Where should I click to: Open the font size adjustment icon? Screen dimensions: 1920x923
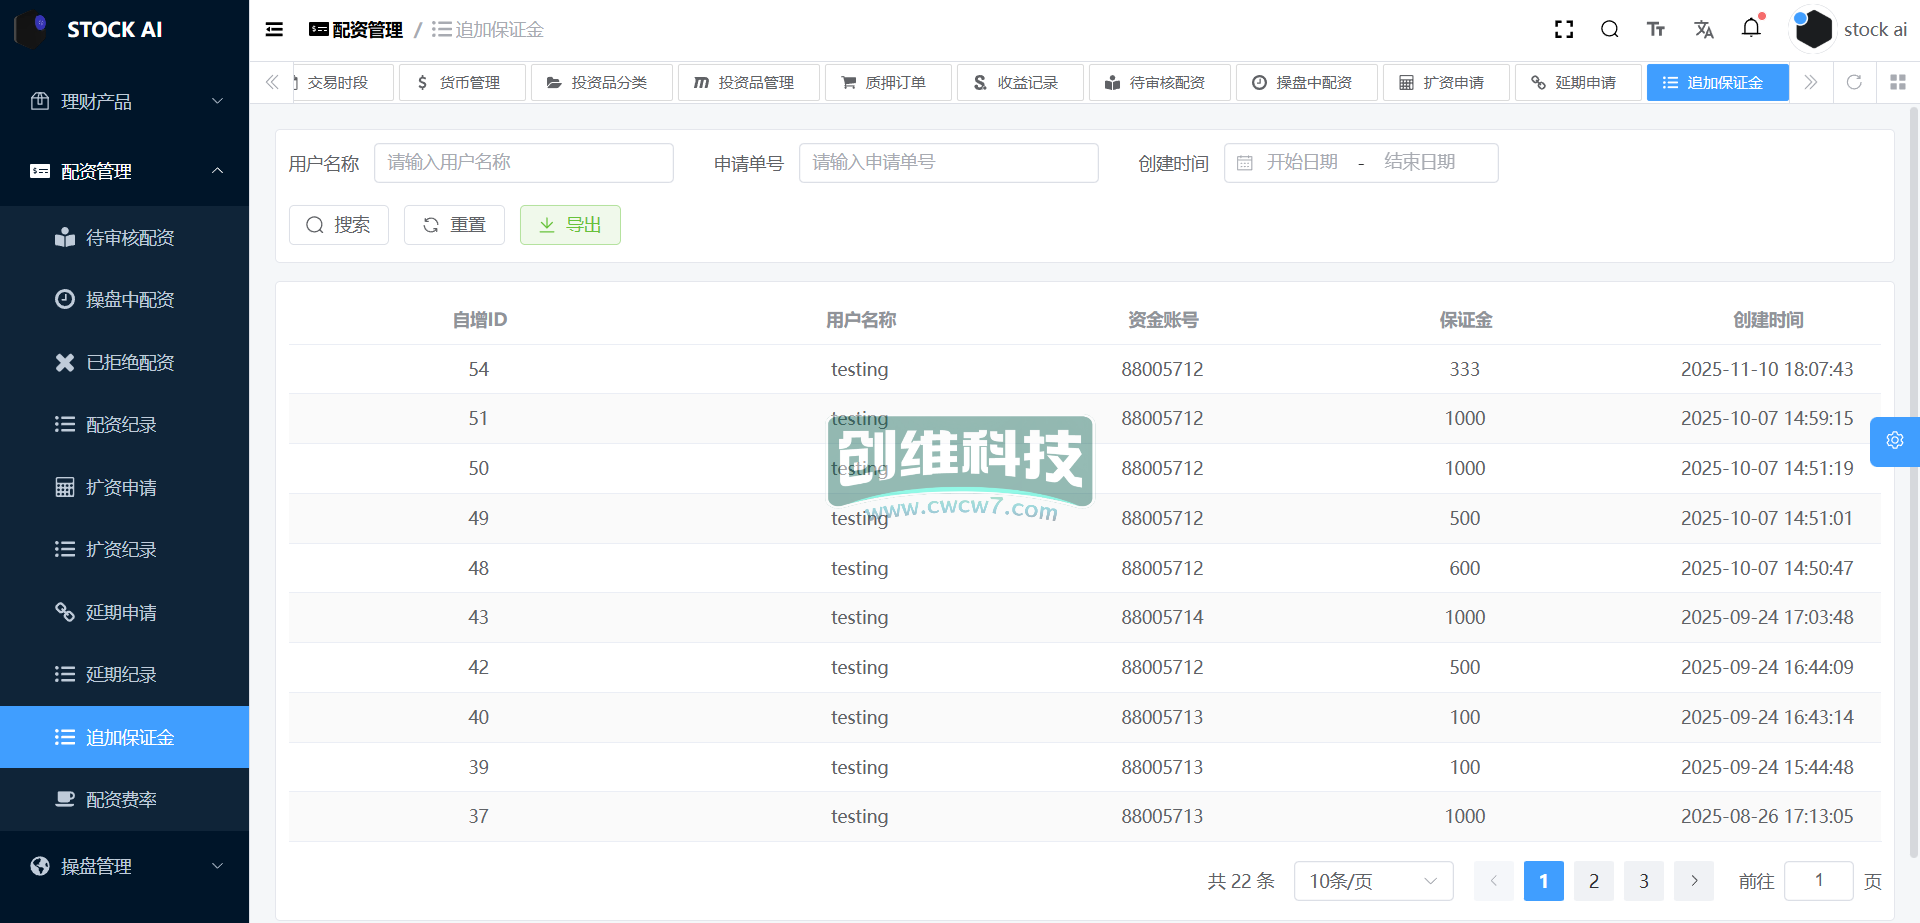pos(1656,30)
